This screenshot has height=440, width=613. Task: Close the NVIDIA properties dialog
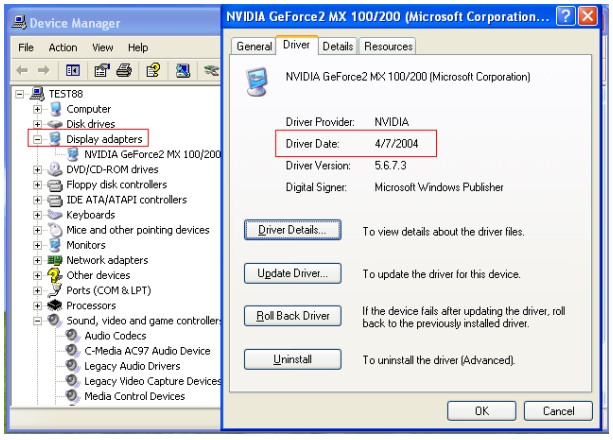(x=587, y=17)
